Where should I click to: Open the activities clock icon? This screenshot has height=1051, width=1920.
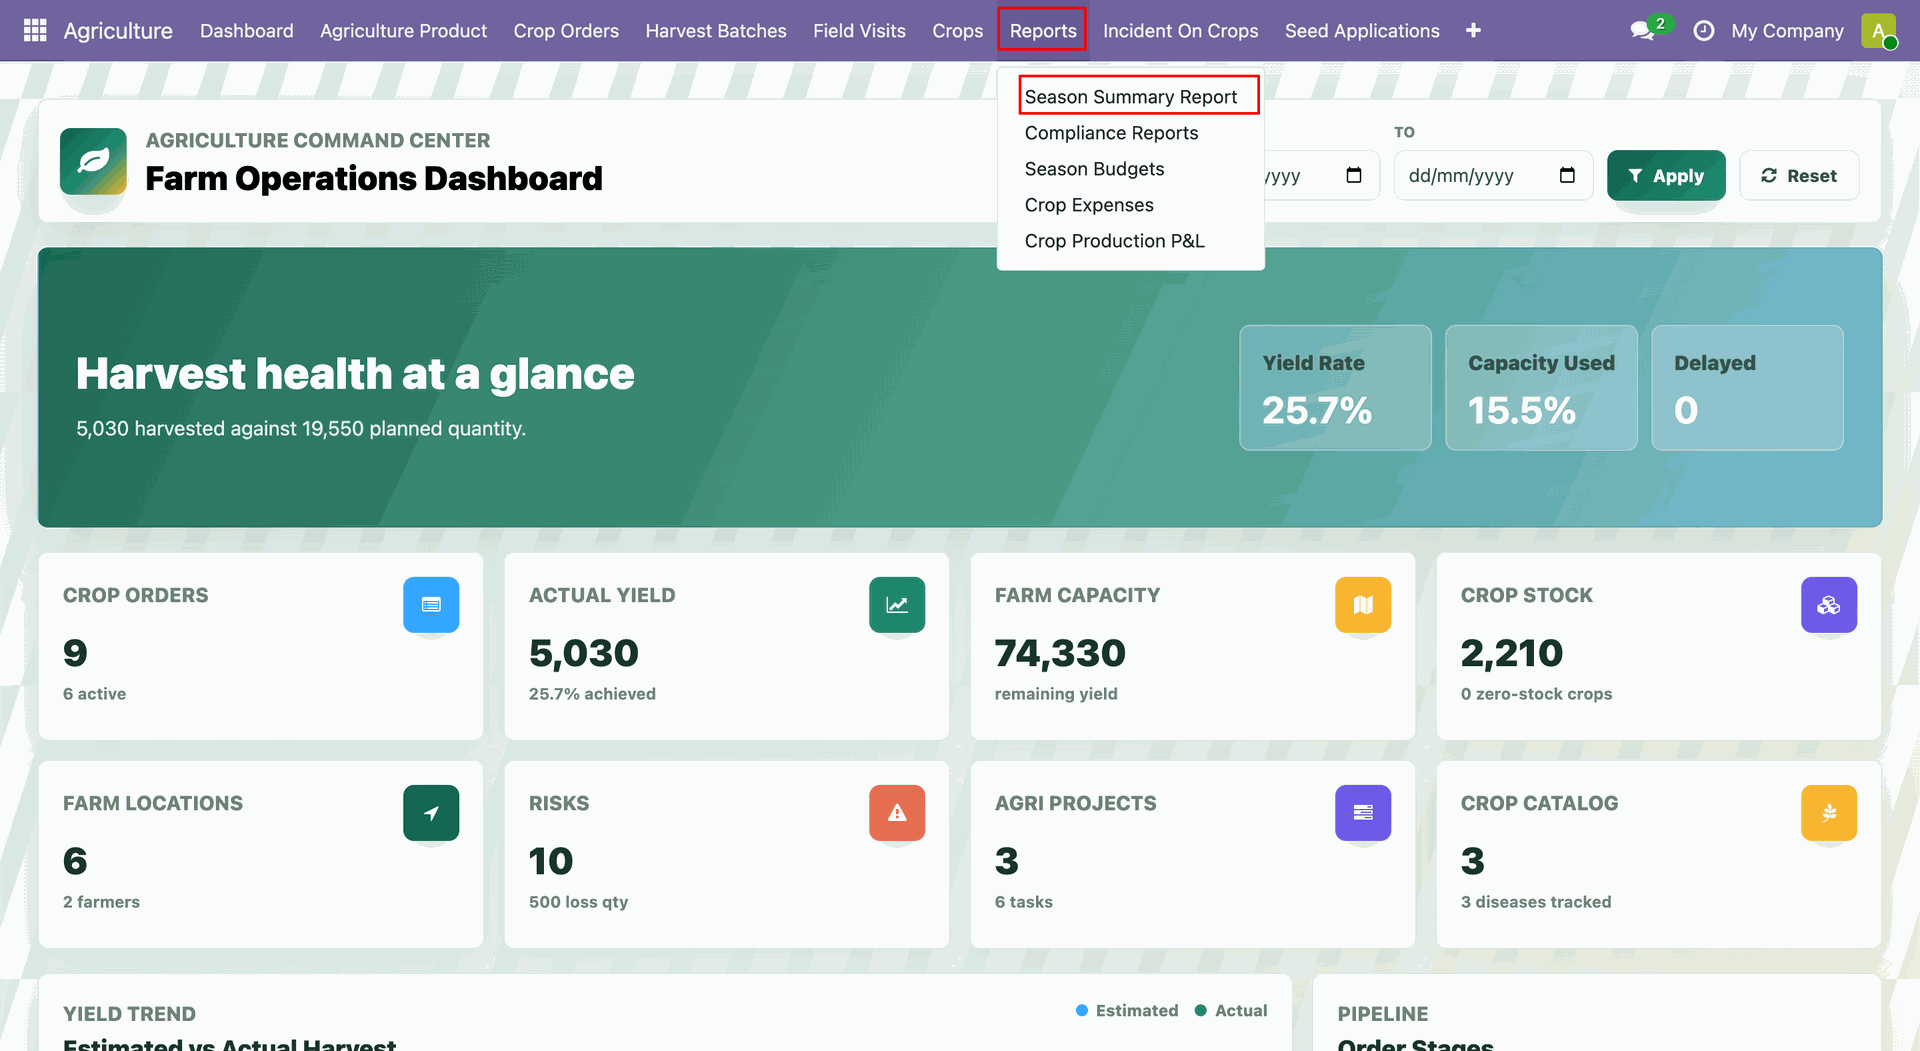coord(1704,31)
